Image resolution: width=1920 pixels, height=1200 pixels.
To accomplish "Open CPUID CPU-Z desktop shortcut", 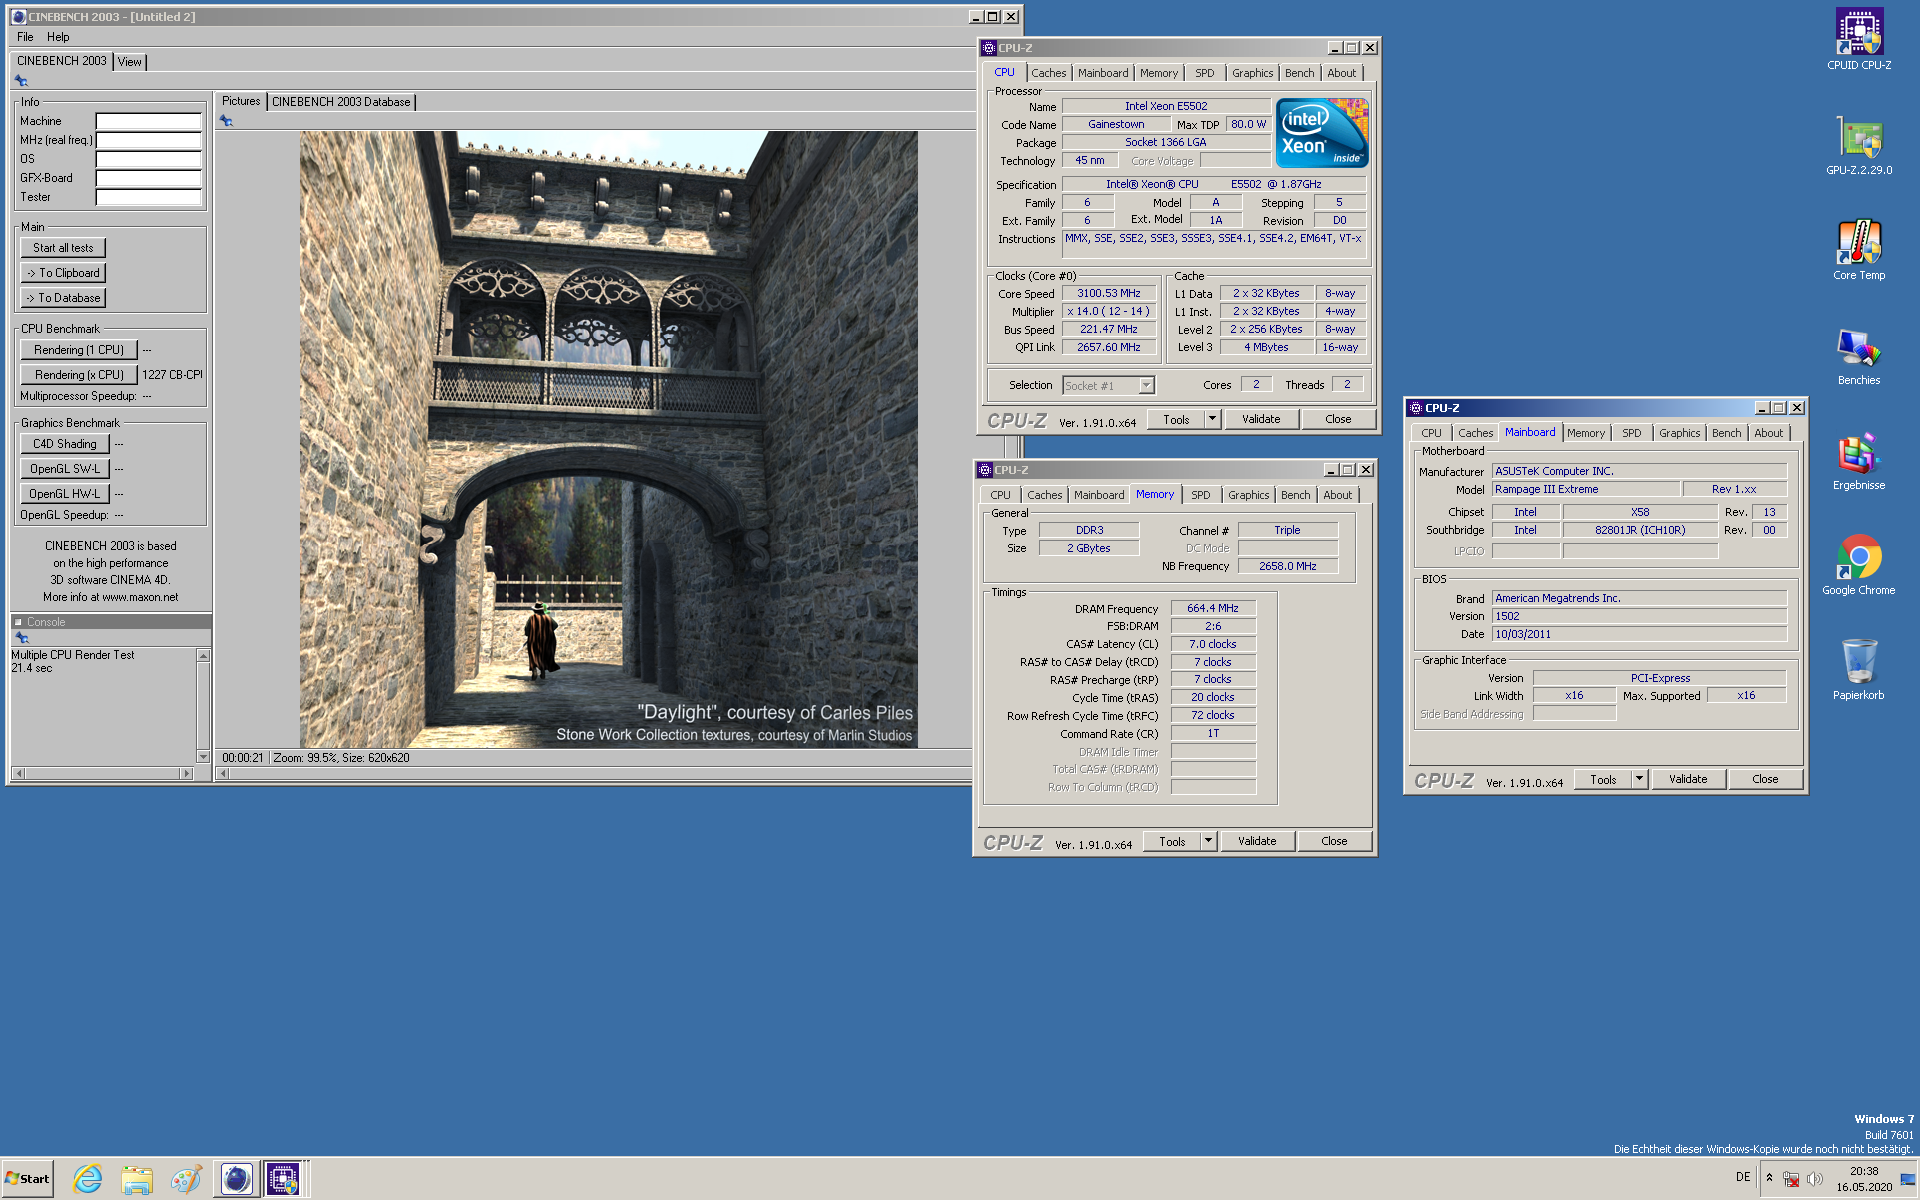I will (x=1859, y=40).
